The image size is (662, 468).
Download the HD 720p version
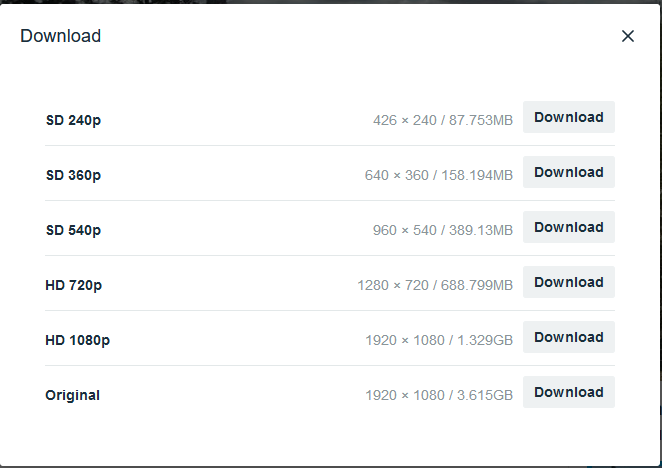pyautogui.click(x=568, y=282)
